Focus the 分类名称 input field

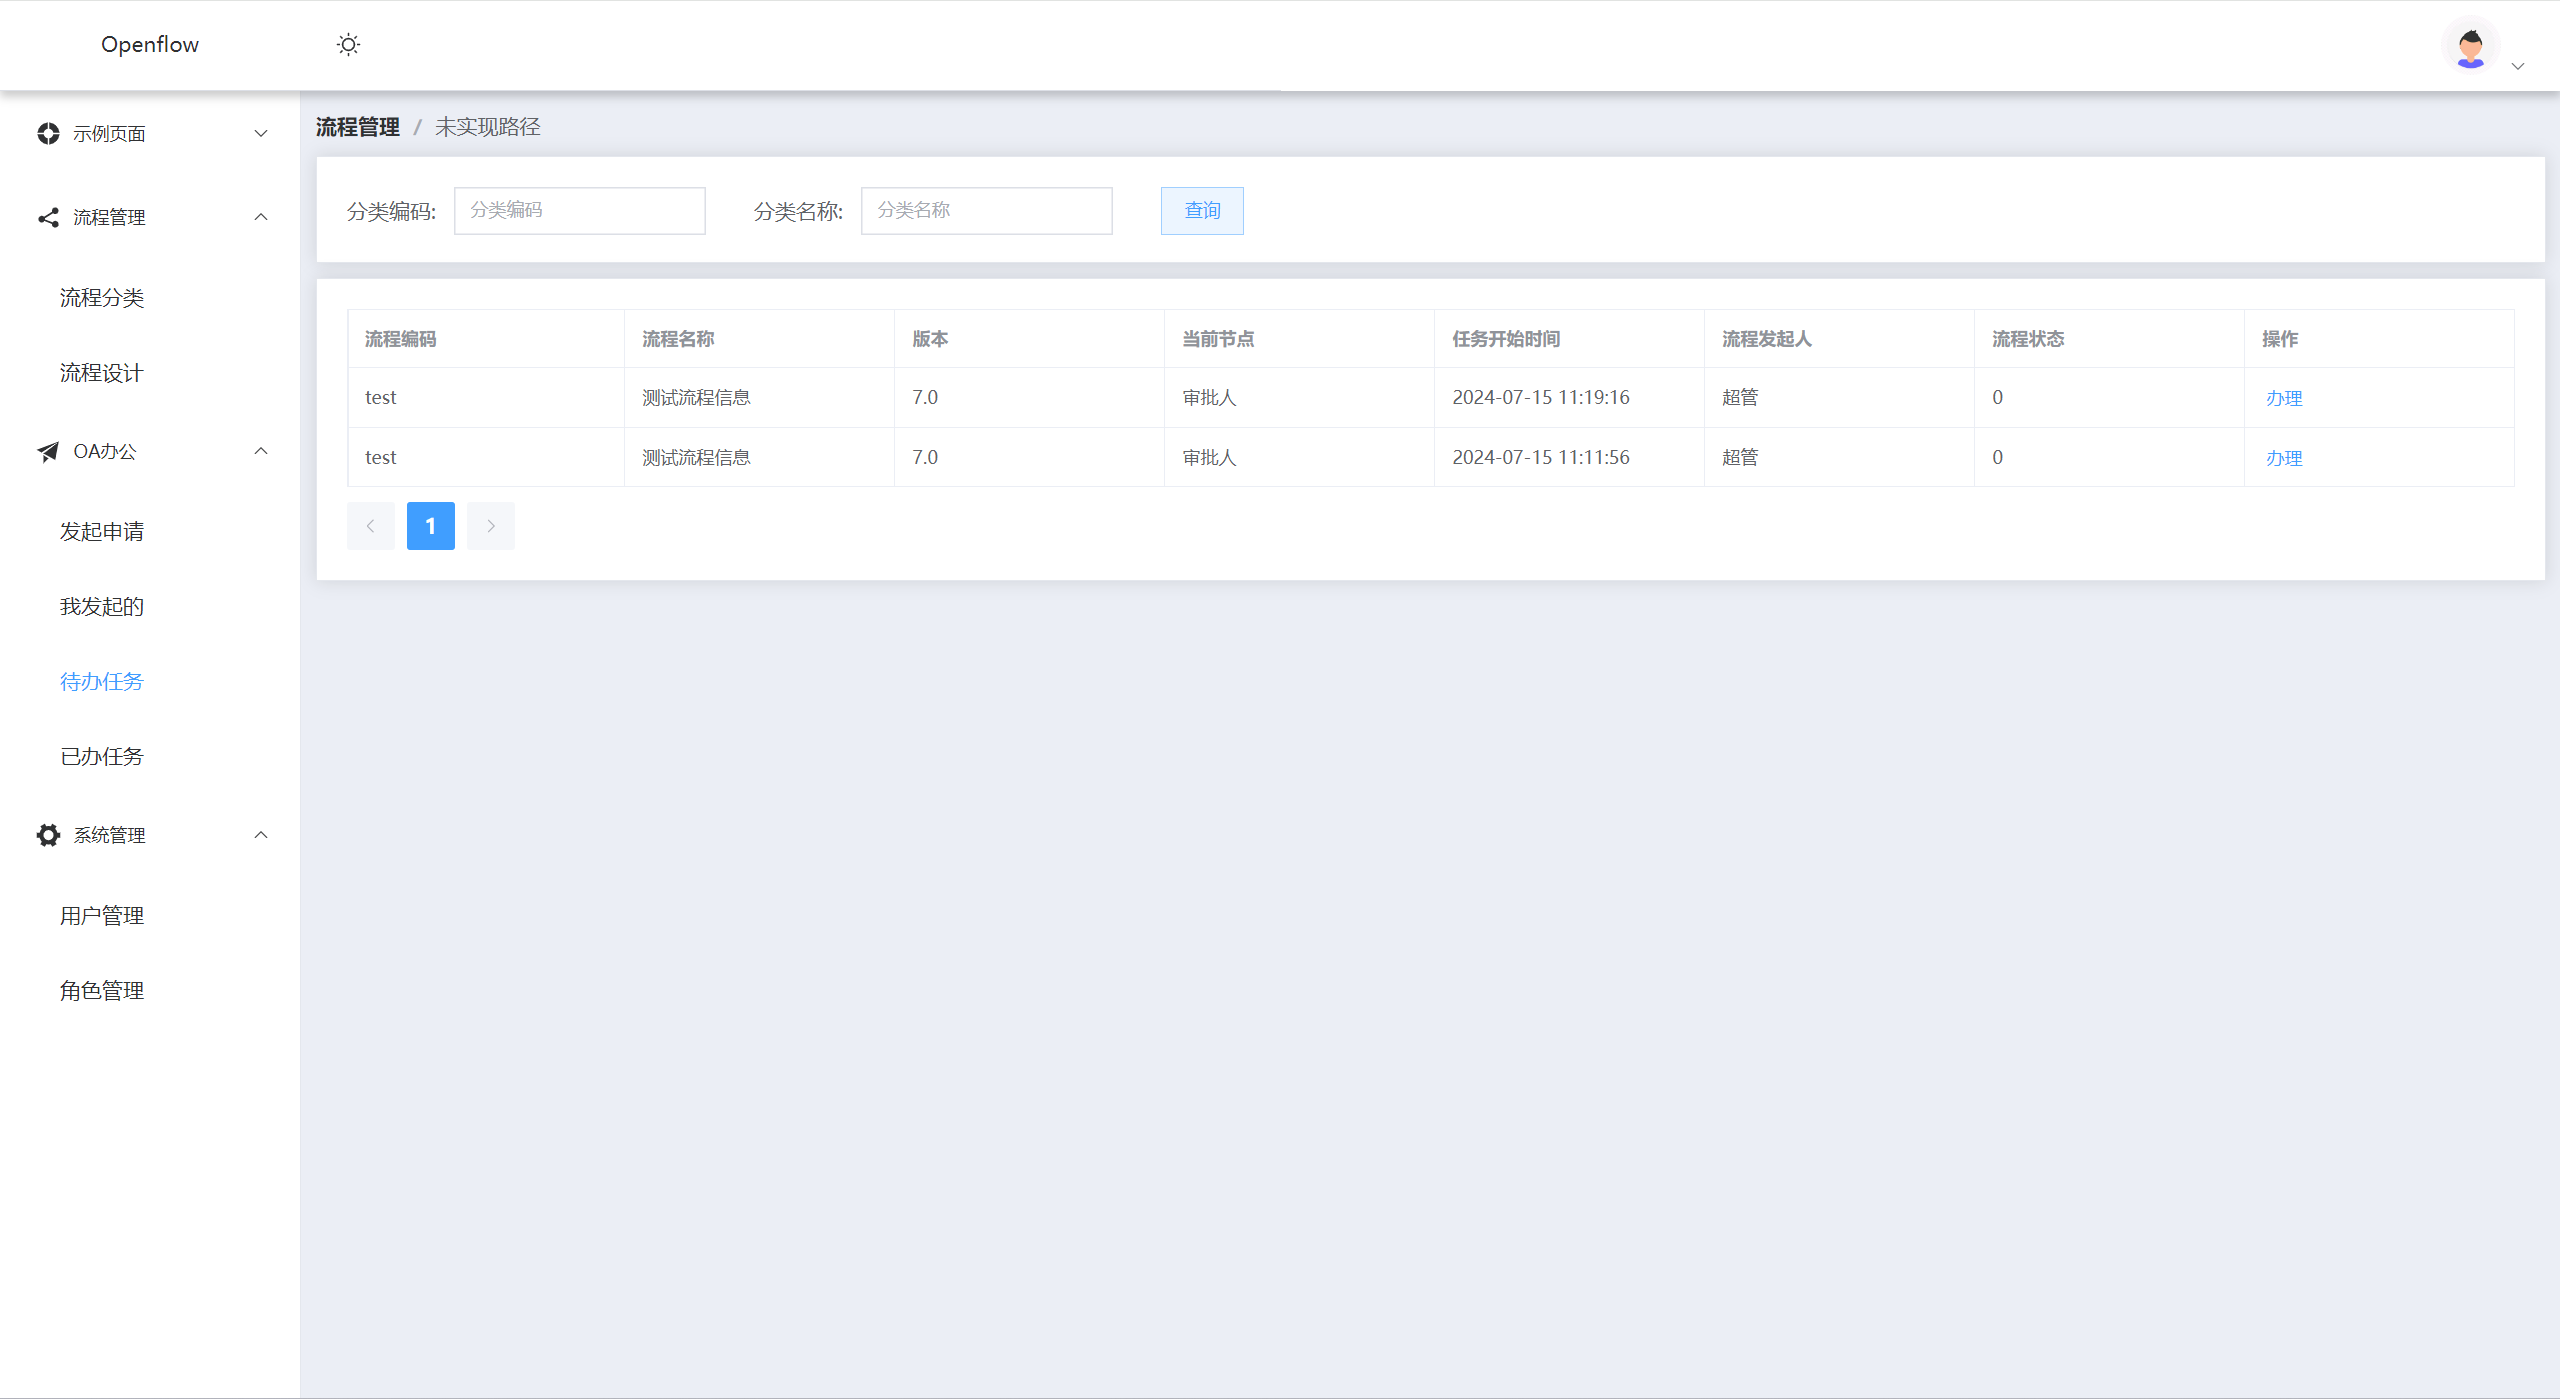[986, 211]
